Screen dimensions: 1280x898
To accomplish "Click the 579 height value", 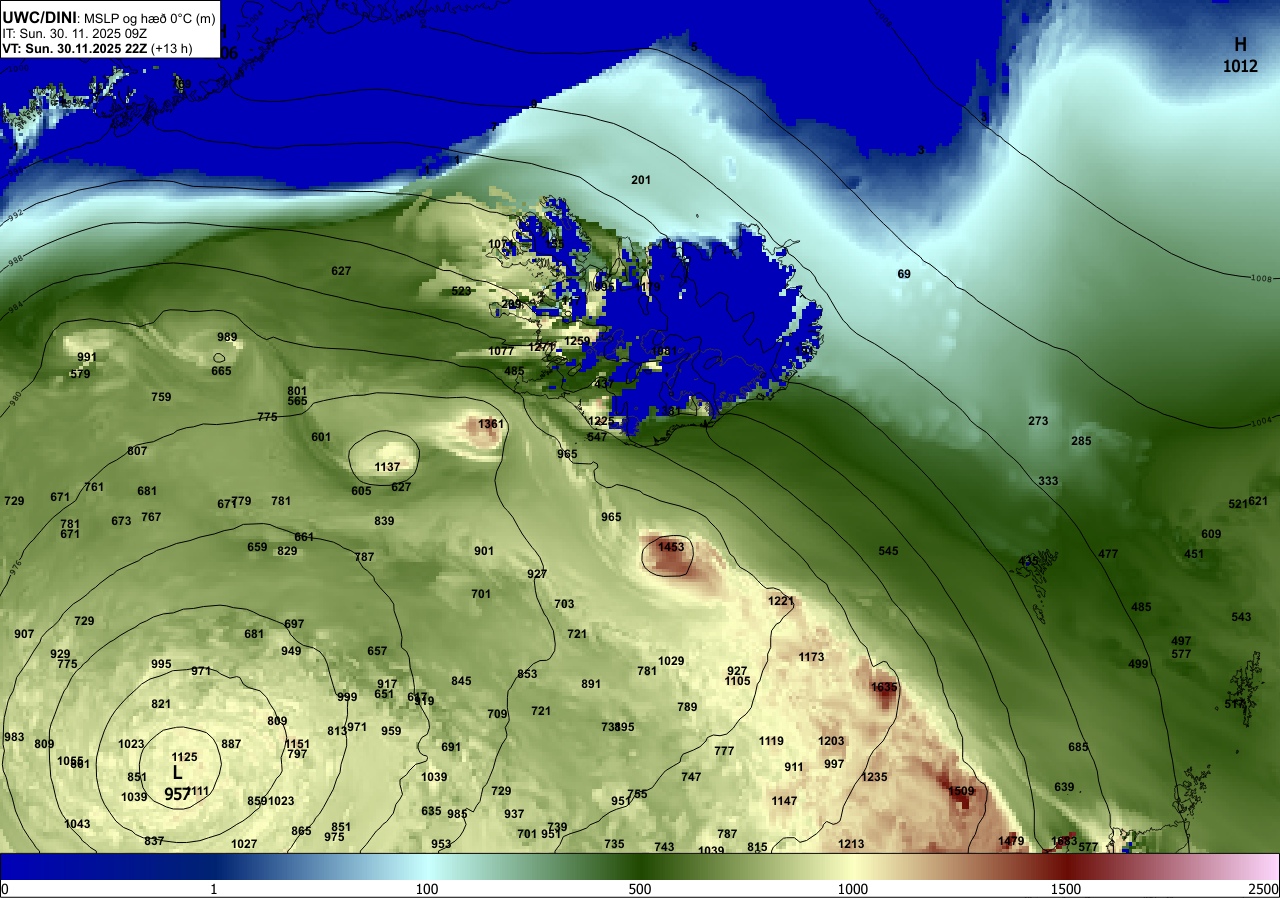I will [80, 374].
